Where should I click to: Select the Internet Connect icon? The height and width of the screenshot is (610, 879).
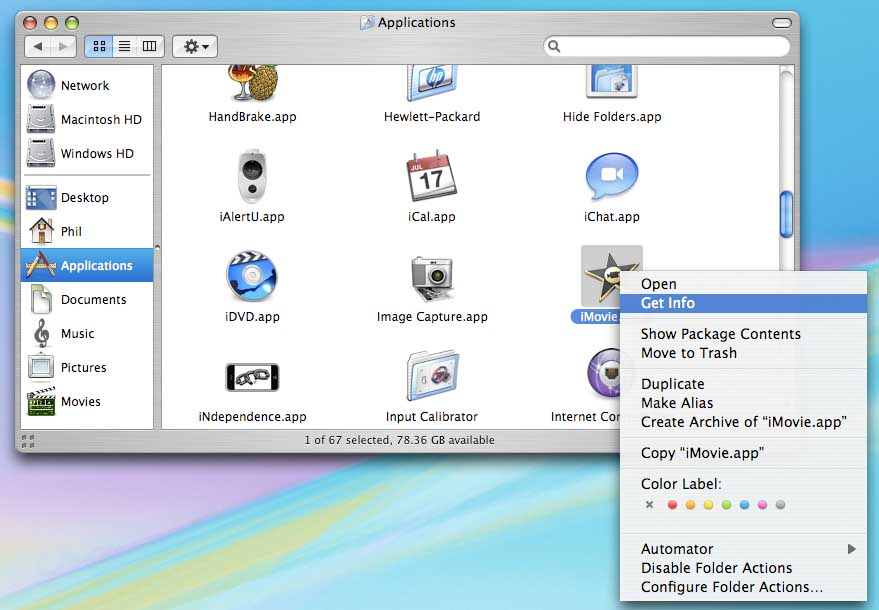point(604,372)
